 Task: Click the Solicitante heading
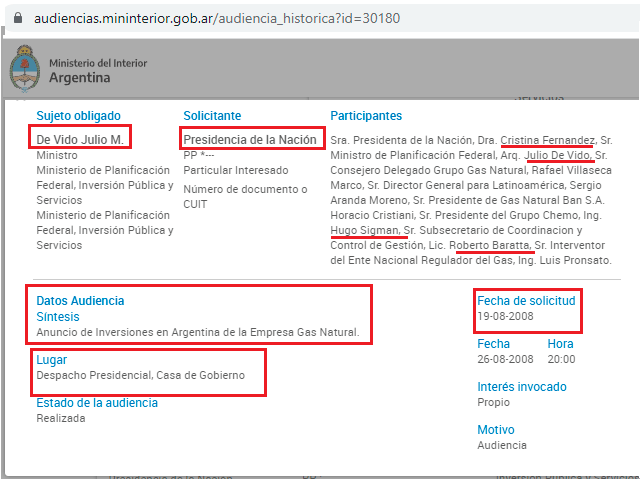tap(212, 116)
